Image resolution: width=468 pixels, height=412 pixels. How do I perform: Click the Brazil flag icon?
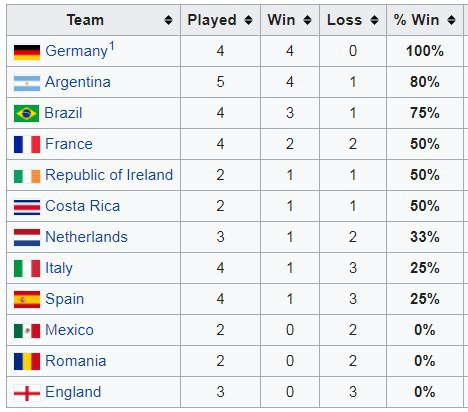pyautogui.click(x=26, y=113)
